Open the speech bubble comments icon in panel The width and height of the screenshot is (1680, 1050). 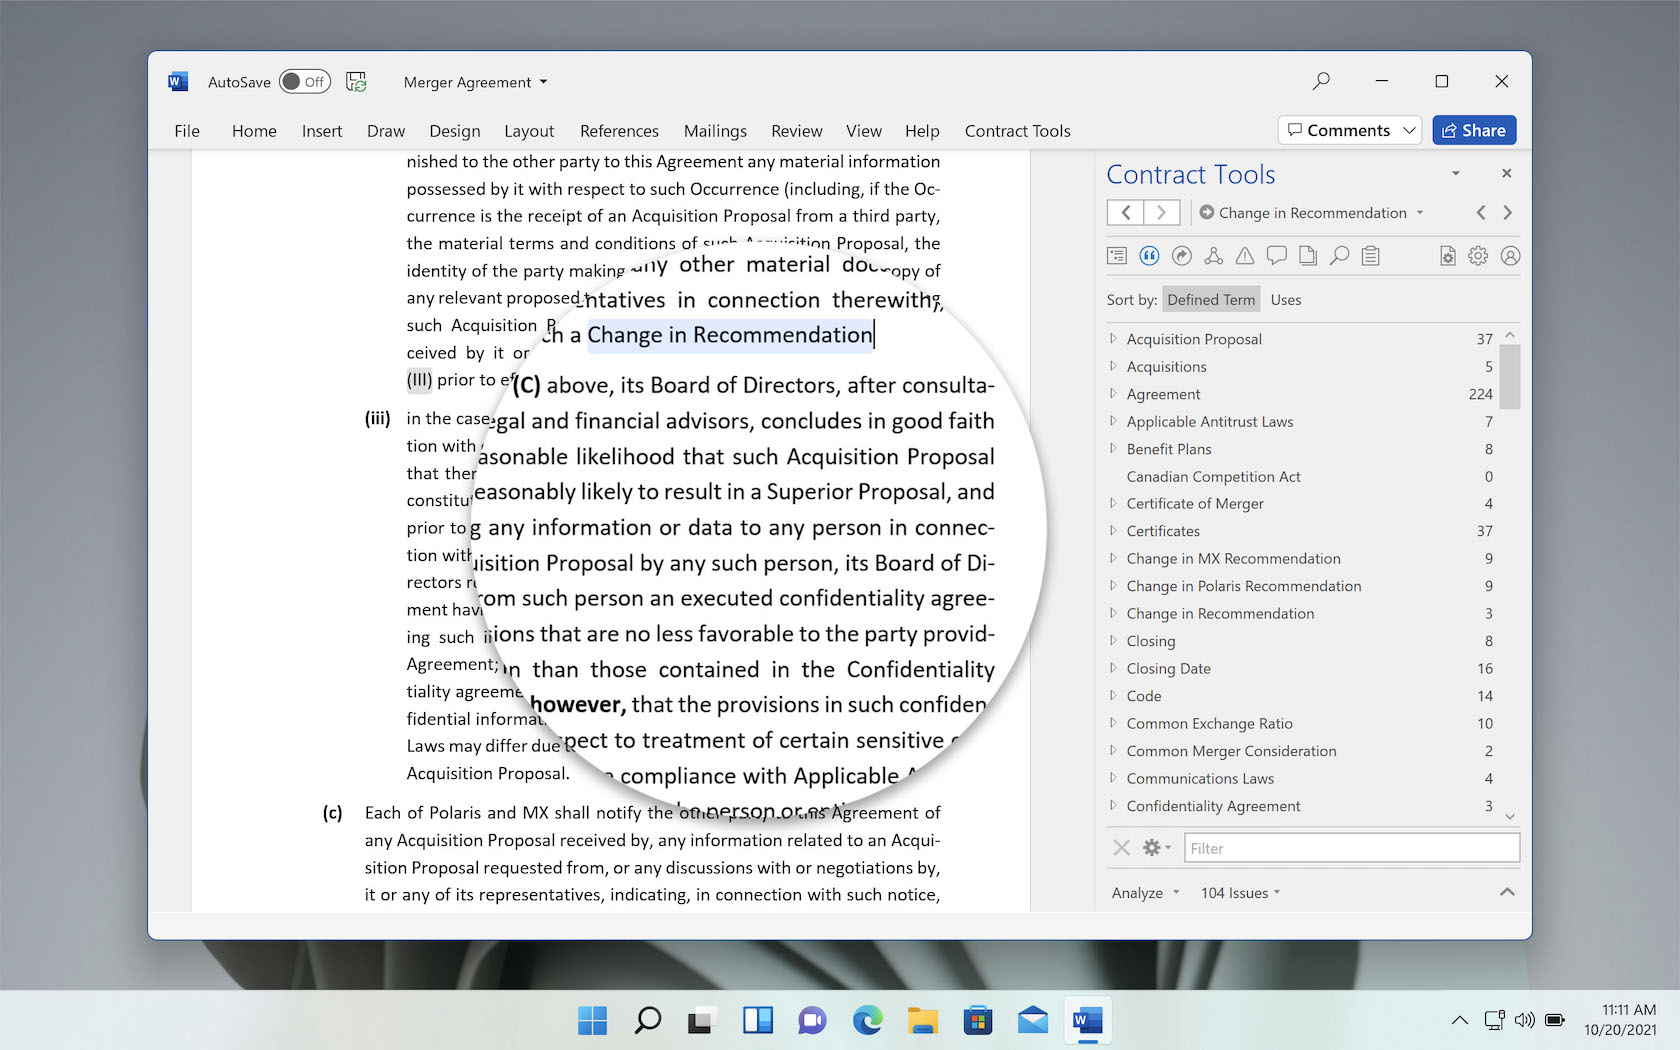(1276, 256)
